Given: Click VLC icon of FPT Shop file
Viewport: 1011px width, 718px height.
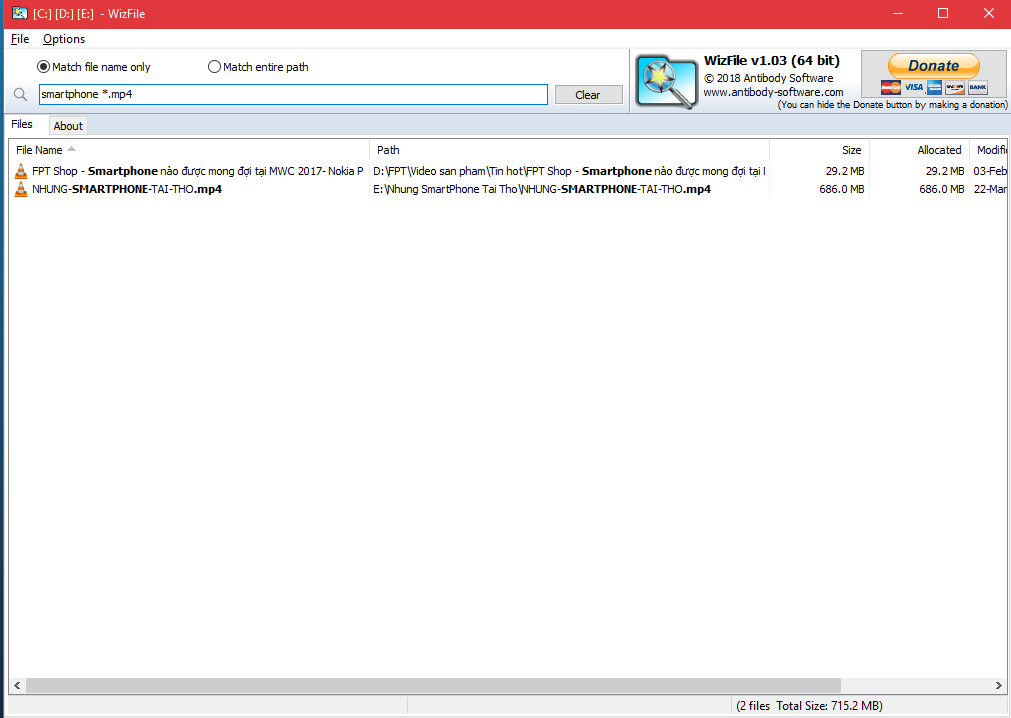Looking at the screenshot, I should [21, 171].
